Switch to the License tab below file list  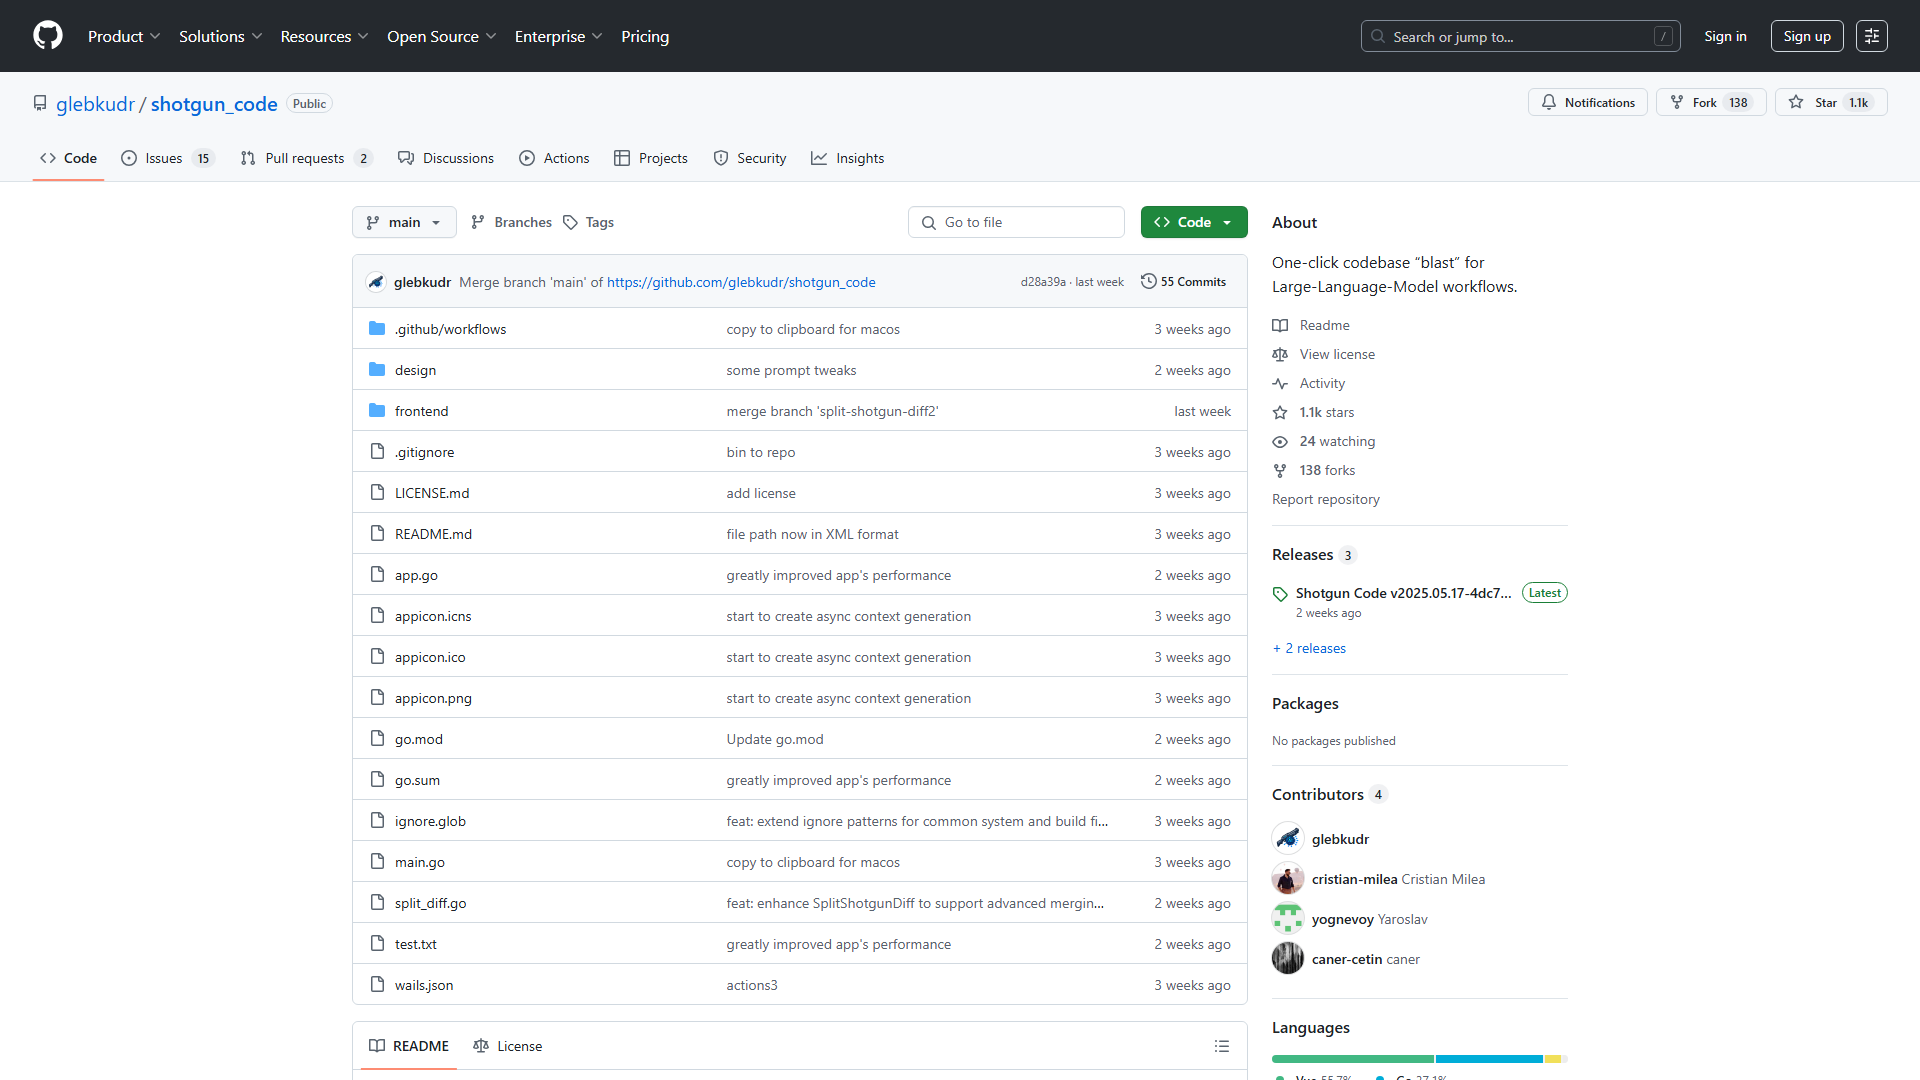[x=508, y=1046]
